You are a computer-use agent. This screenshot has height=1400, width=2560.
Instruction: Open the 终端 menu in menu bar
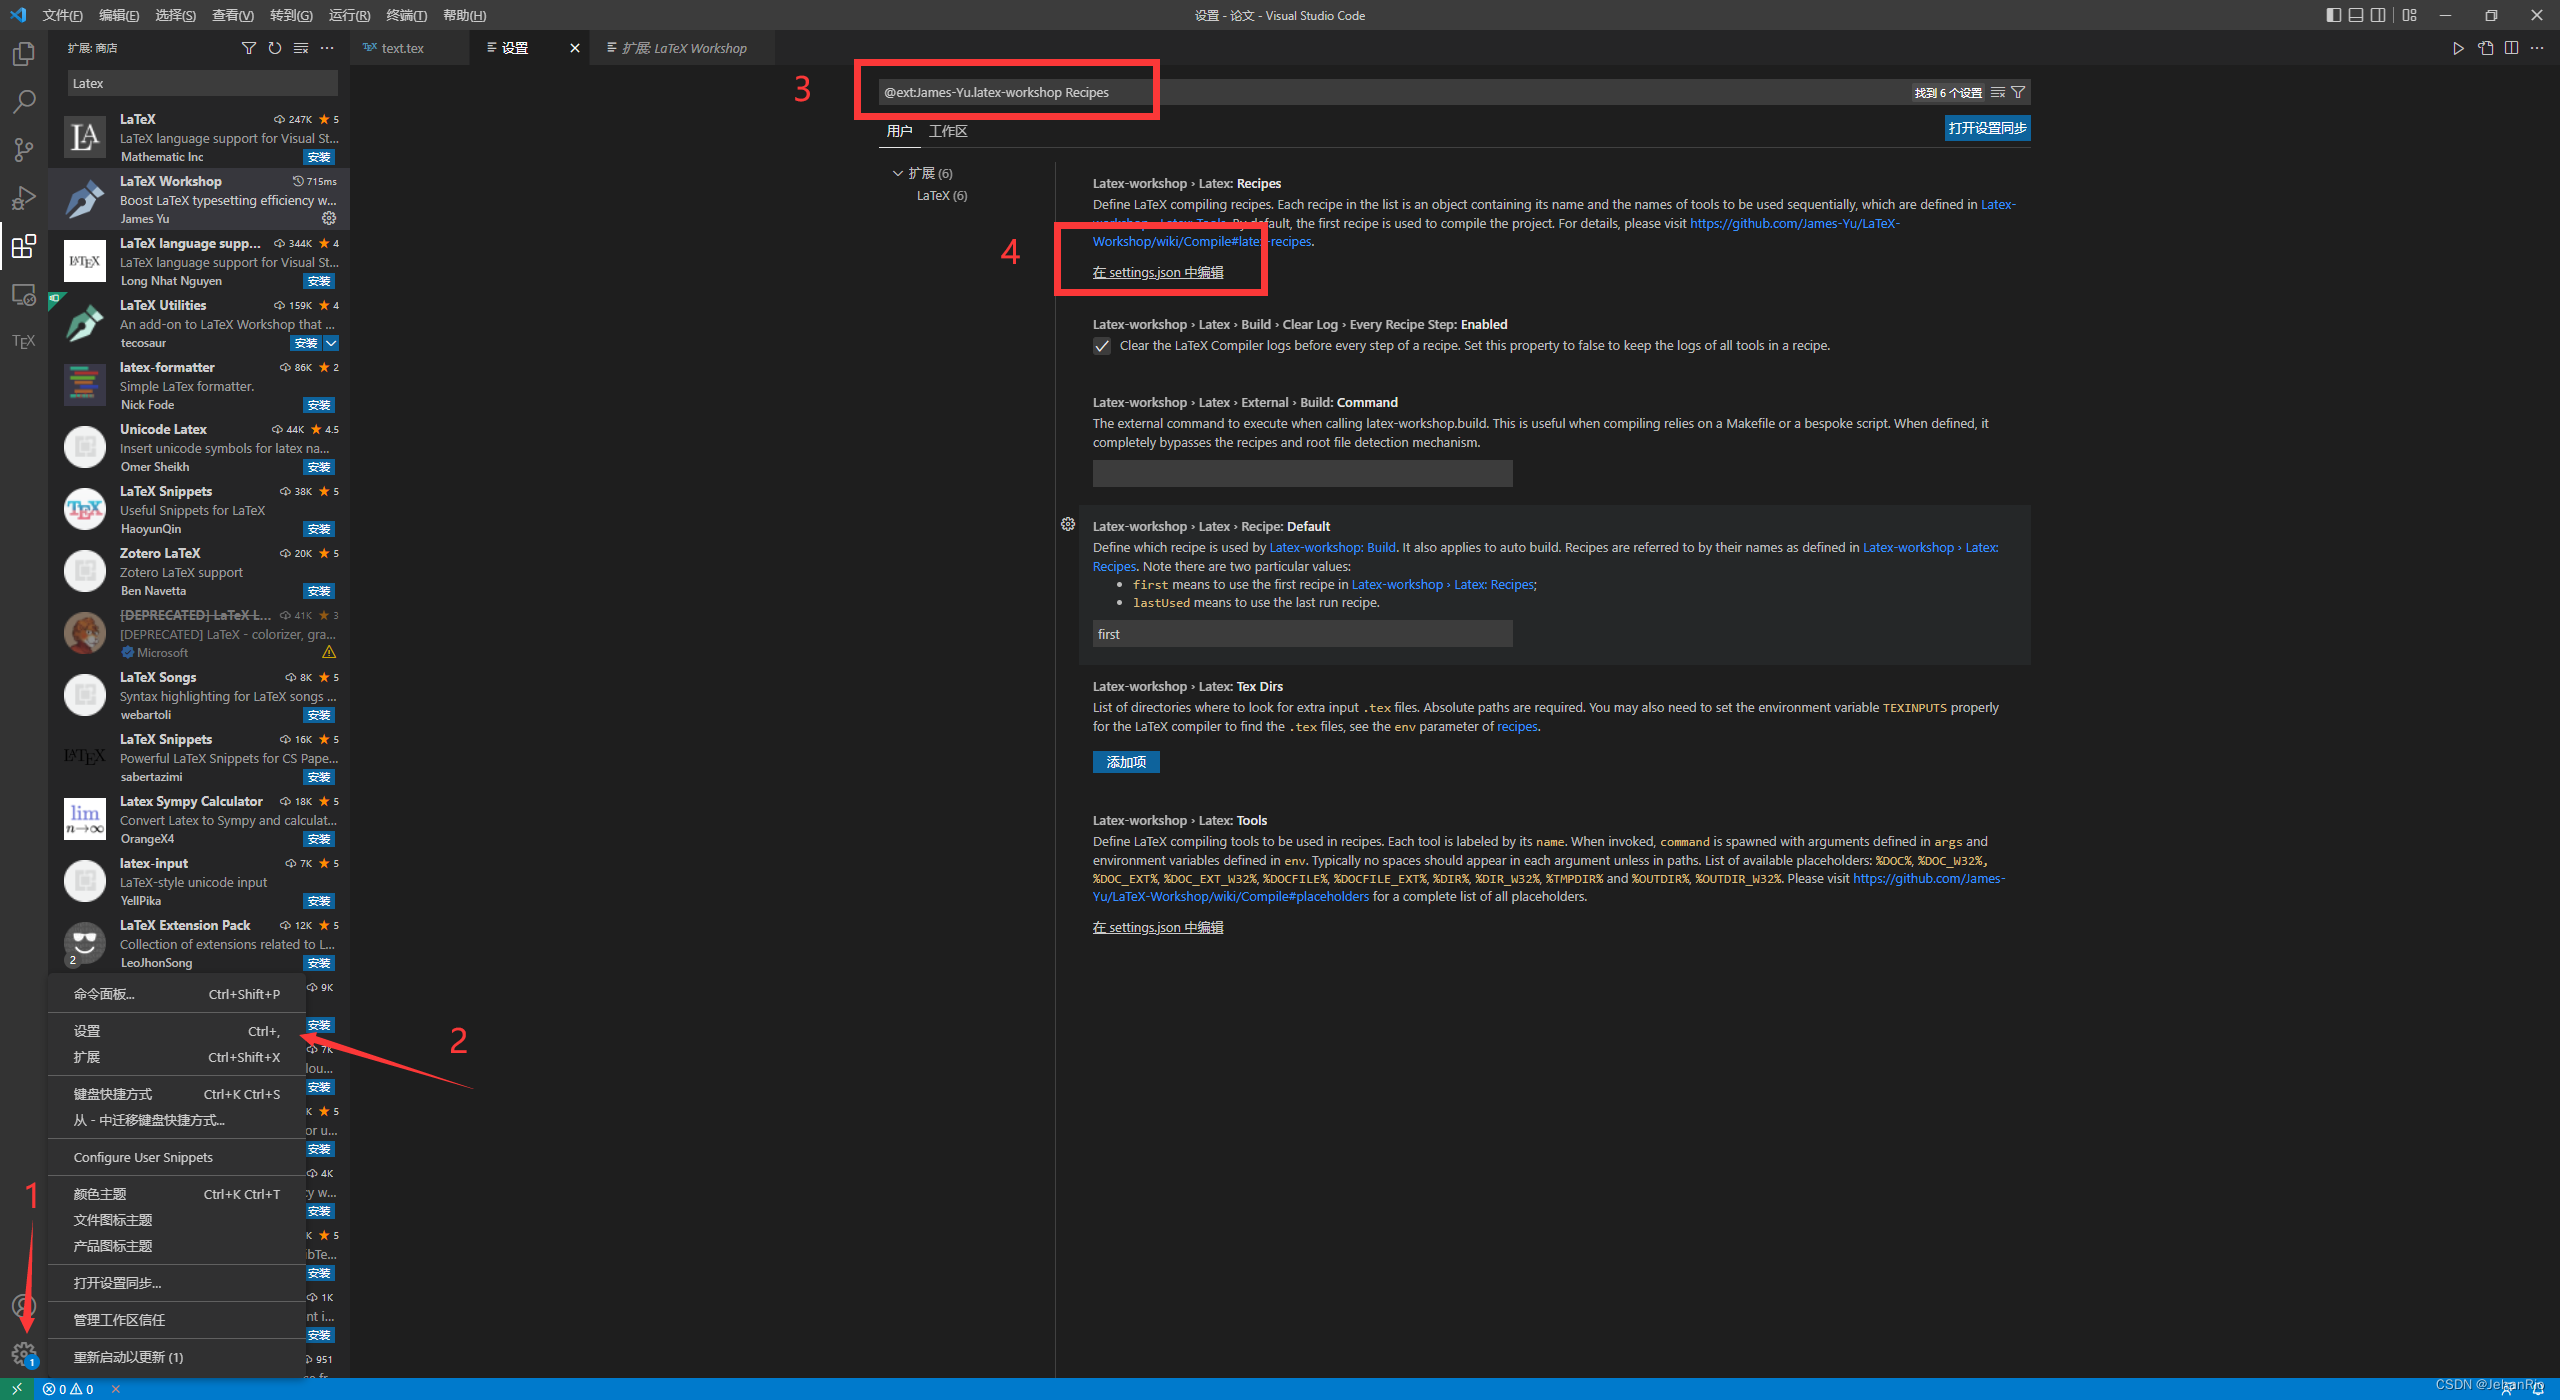406,15
